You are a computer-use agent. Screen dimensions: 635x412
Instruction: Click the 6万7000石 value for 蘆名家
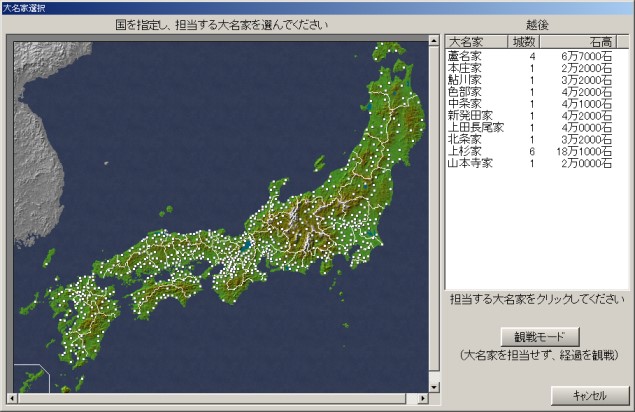[586, 56]
